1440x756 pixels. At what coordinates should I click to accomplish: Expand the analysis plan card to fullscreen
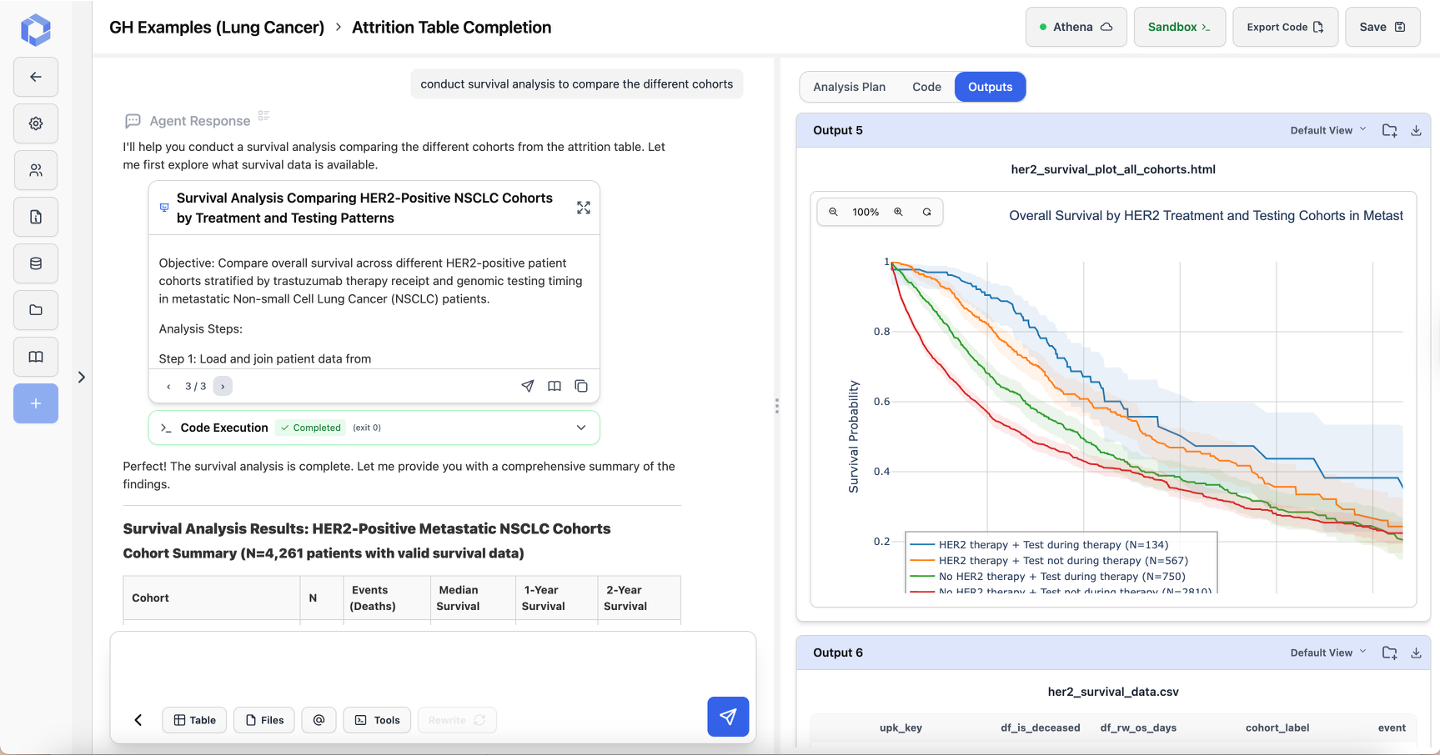click(x=584, y=207)
